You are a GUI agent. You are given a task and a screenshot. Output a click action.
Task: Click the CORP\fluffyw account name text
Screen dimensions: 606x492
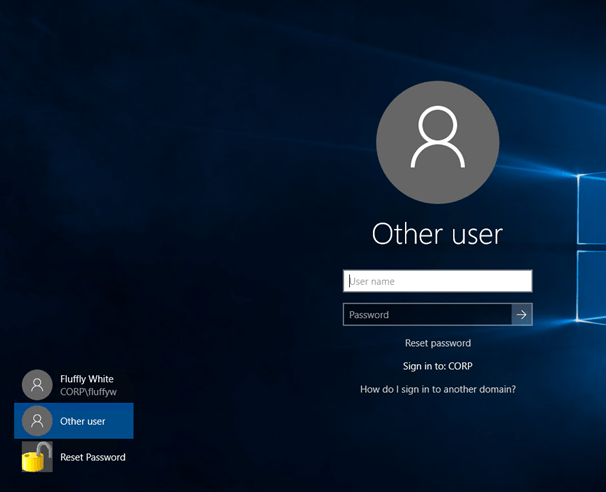[88, 392]
